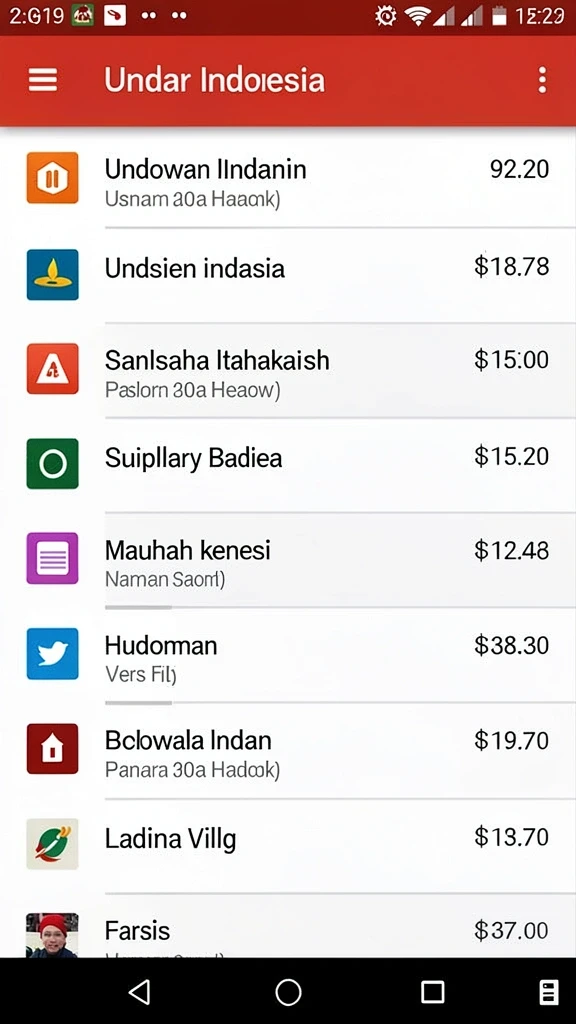Tap the purple list icon for Mauhah kenesi
The image size is (576, 1024).
click(x=52, y=558)
